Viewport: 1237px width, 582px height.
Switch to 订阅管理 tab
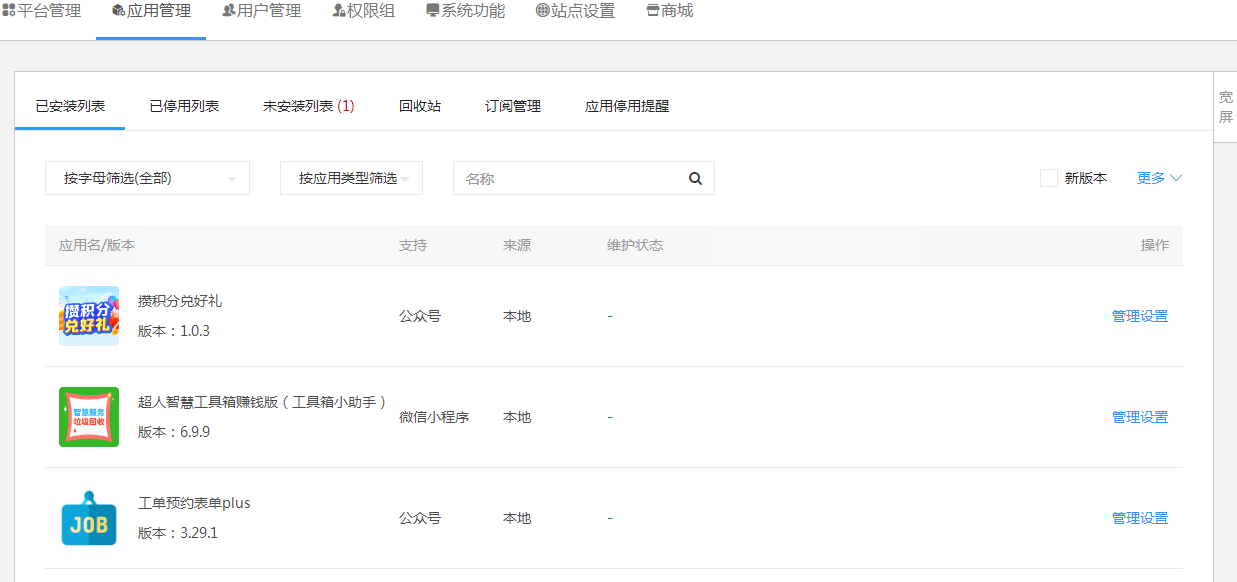pyautogui.click(x=513, y=106)
